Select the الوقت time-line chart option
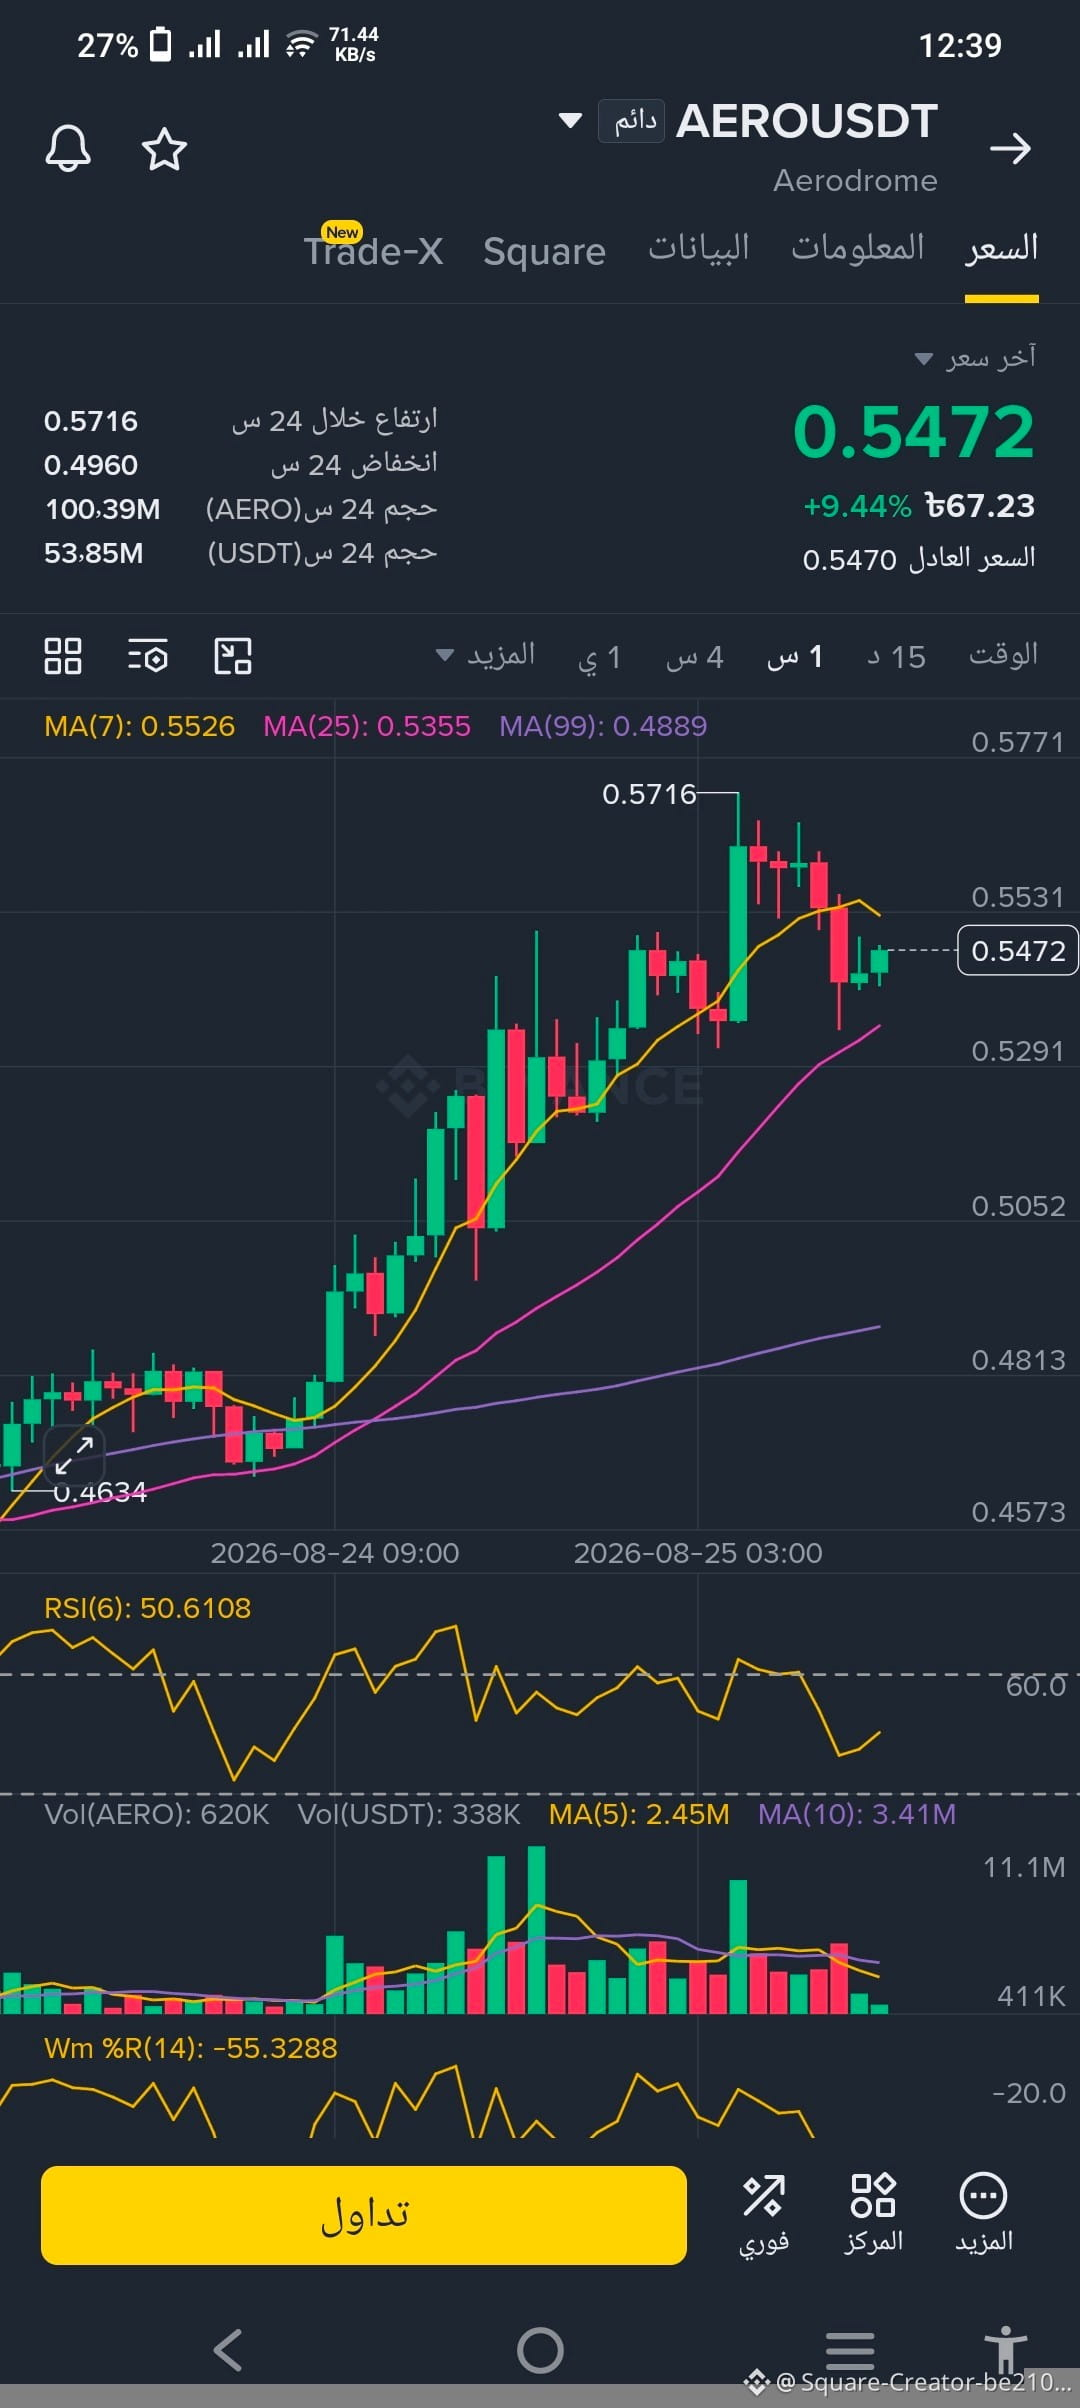The image size is (1080, 2408). 1003,655
